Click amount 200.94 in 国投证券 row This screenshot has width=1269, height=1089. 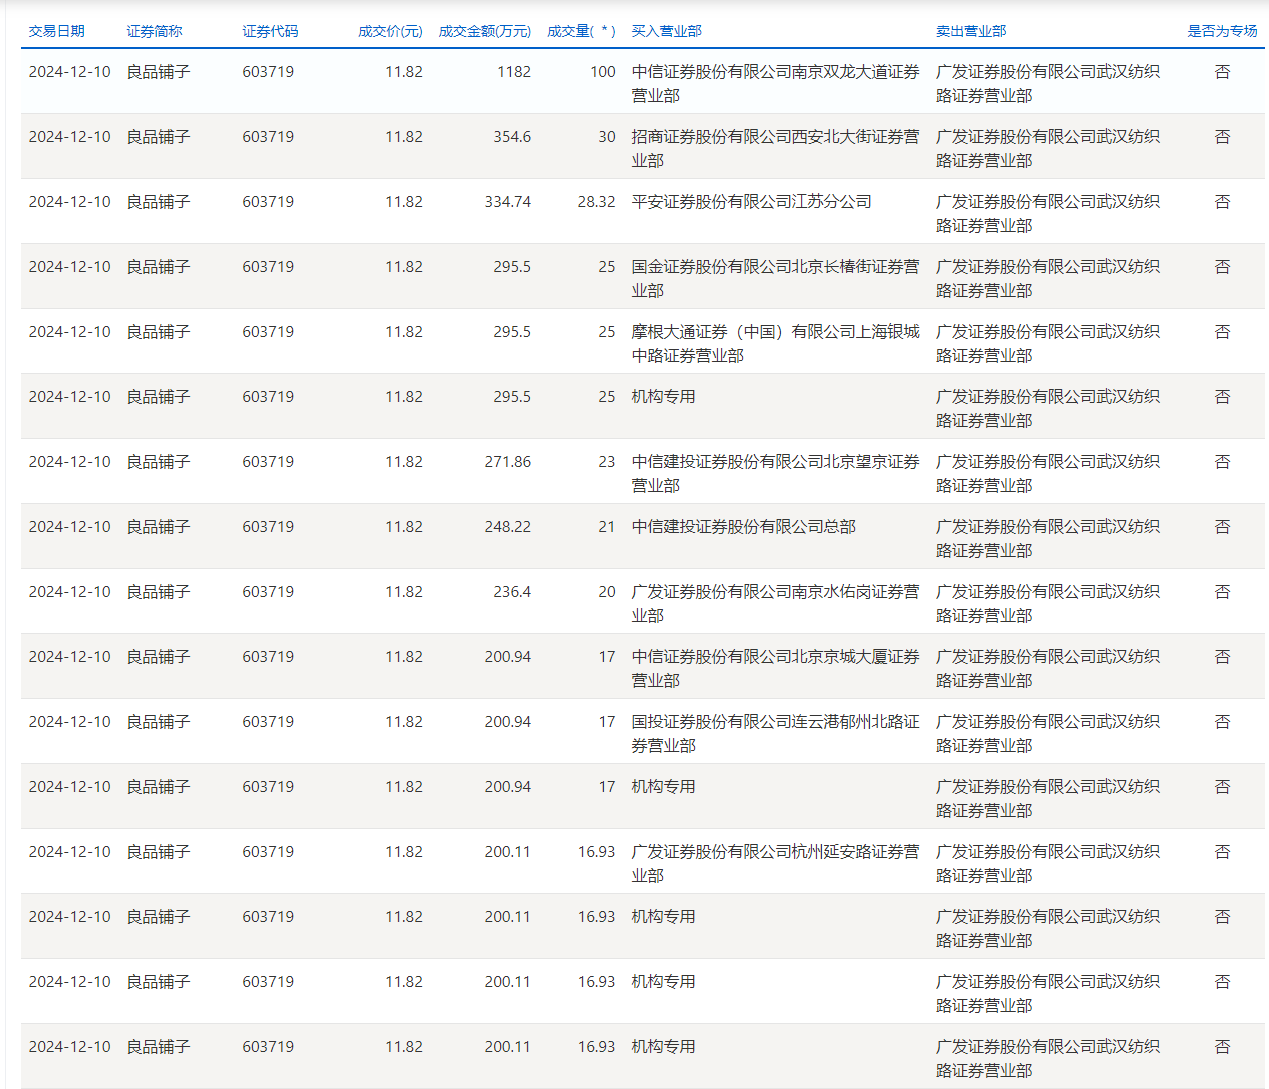point(508,722)
